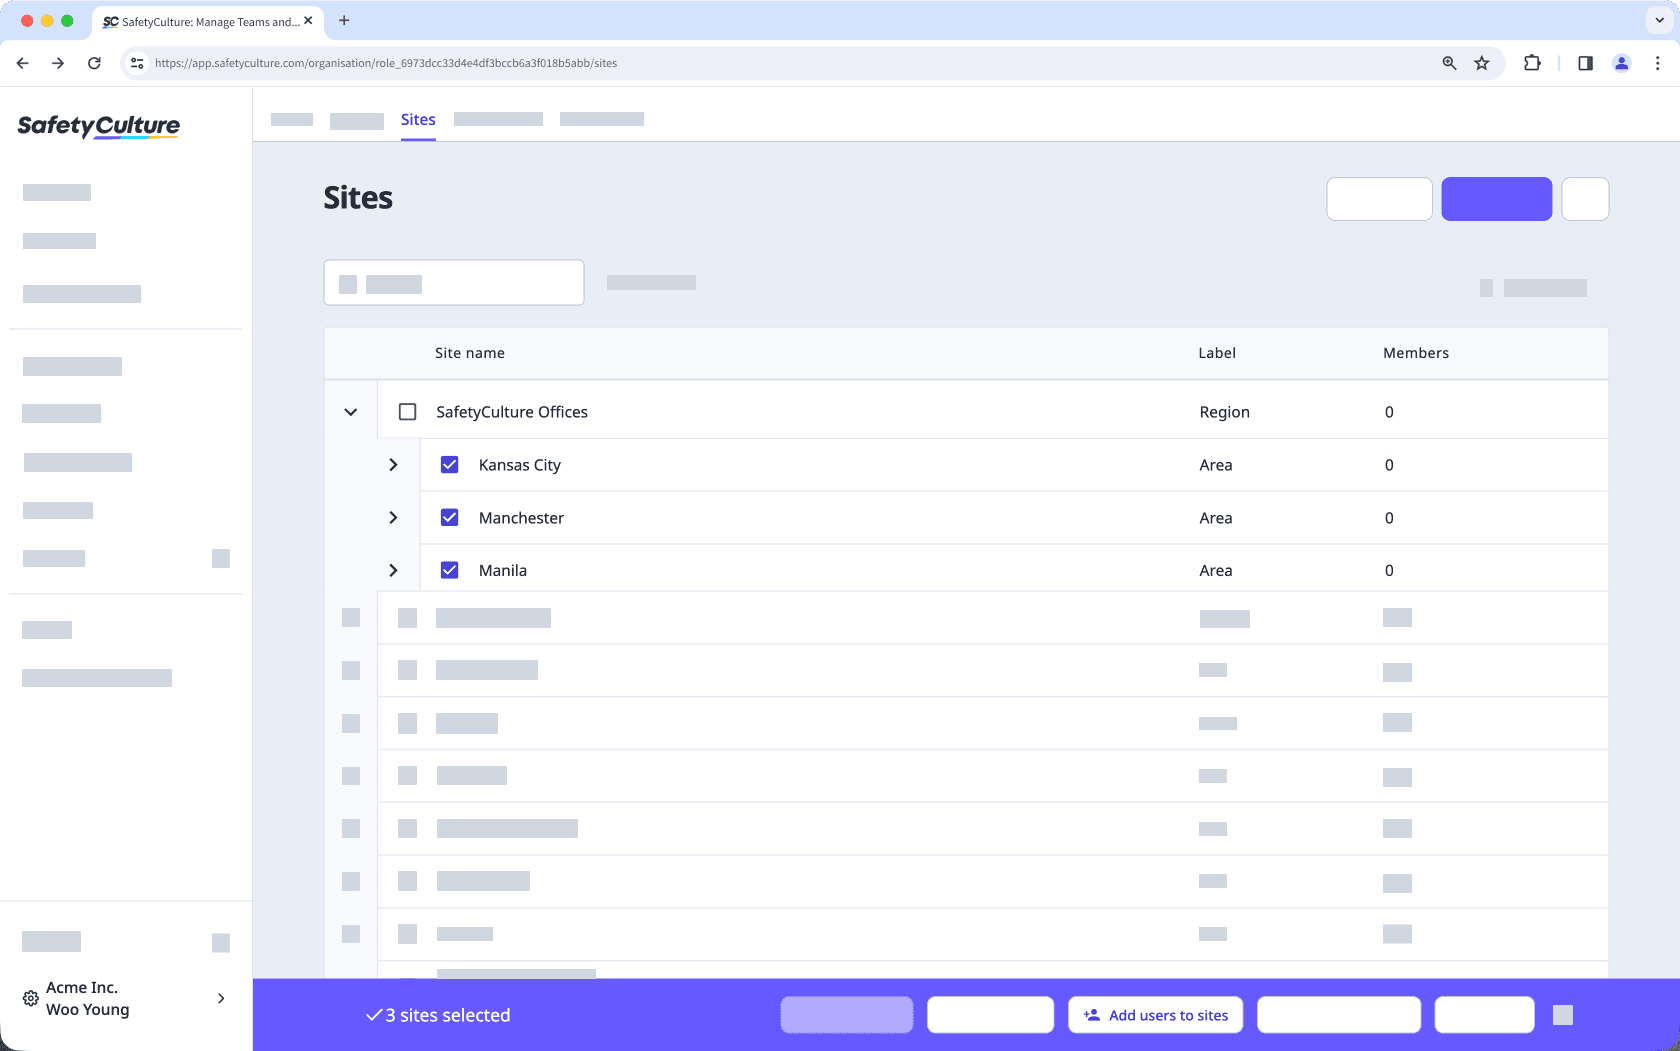Click the SafetyCulture logo
Image resolution: width=1680 pixels, height=1051 pixels.
97,126
